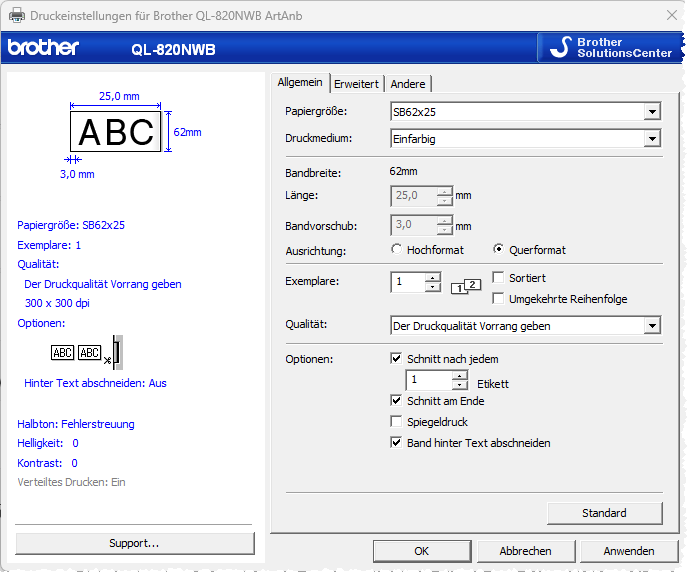
Task: Click the Bandvorschub input field
Action: pos(414,225)
